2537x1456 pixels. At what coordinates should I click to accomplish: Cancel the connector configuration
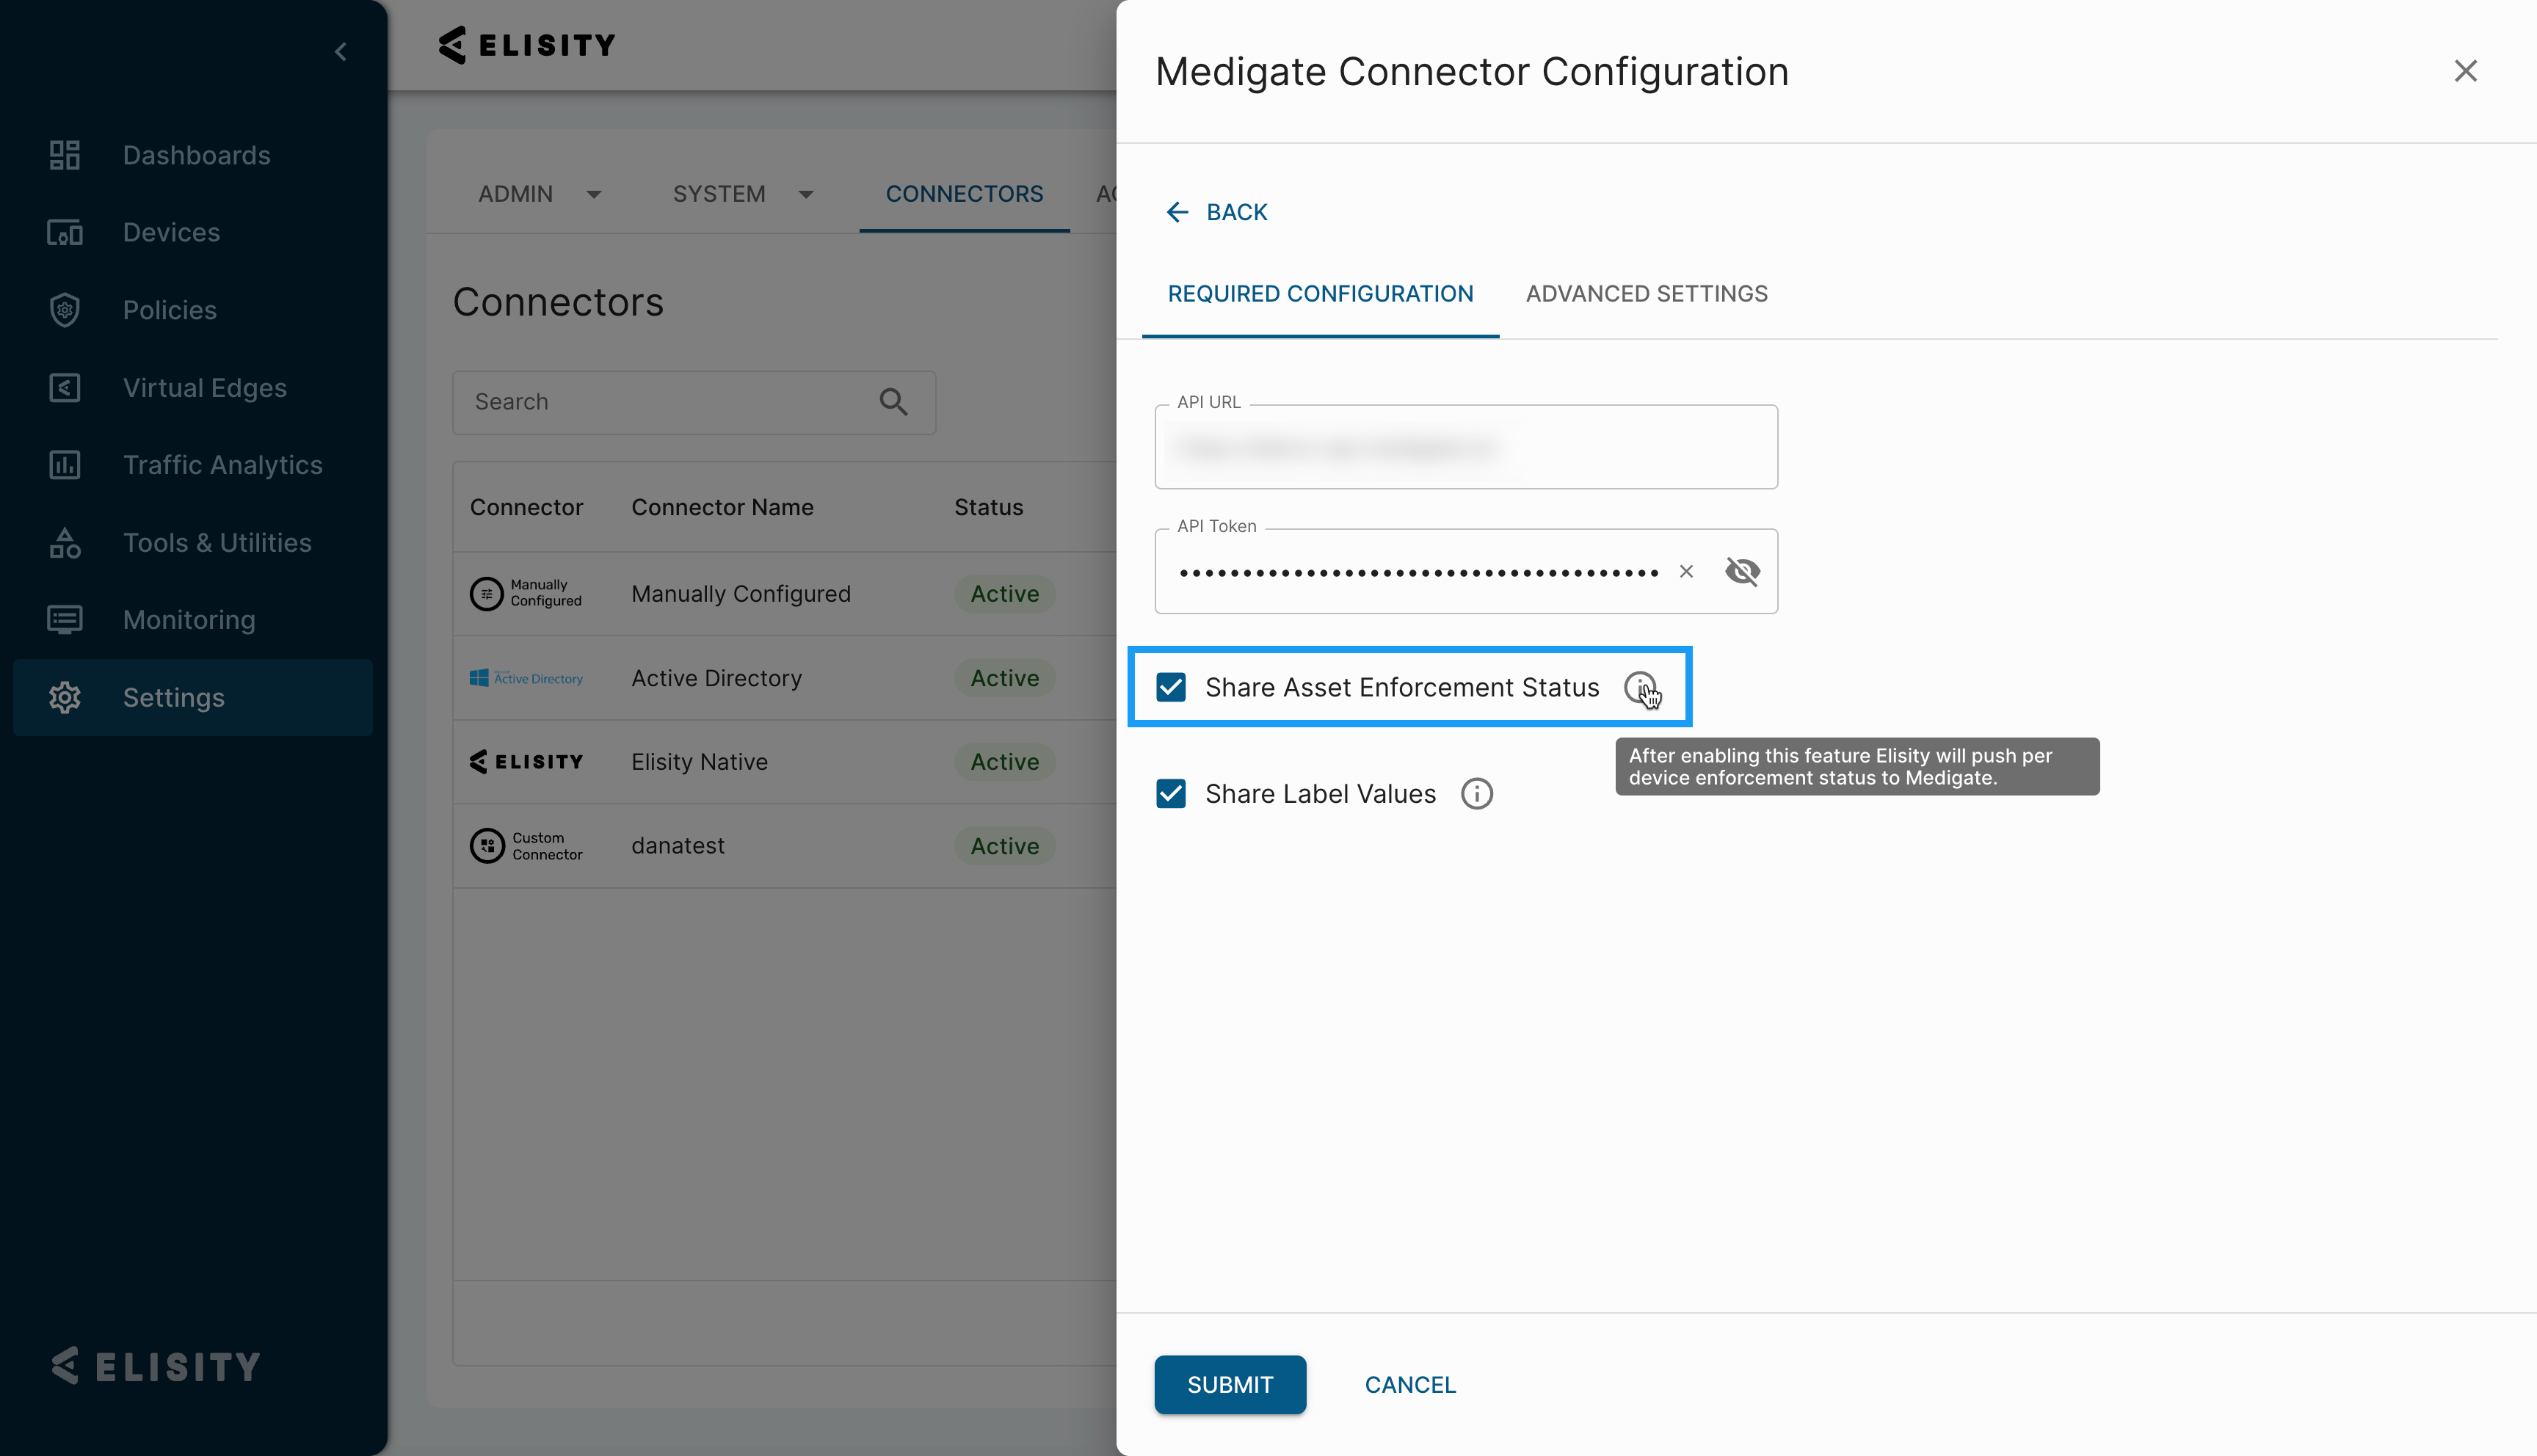coord(1410,1385)
